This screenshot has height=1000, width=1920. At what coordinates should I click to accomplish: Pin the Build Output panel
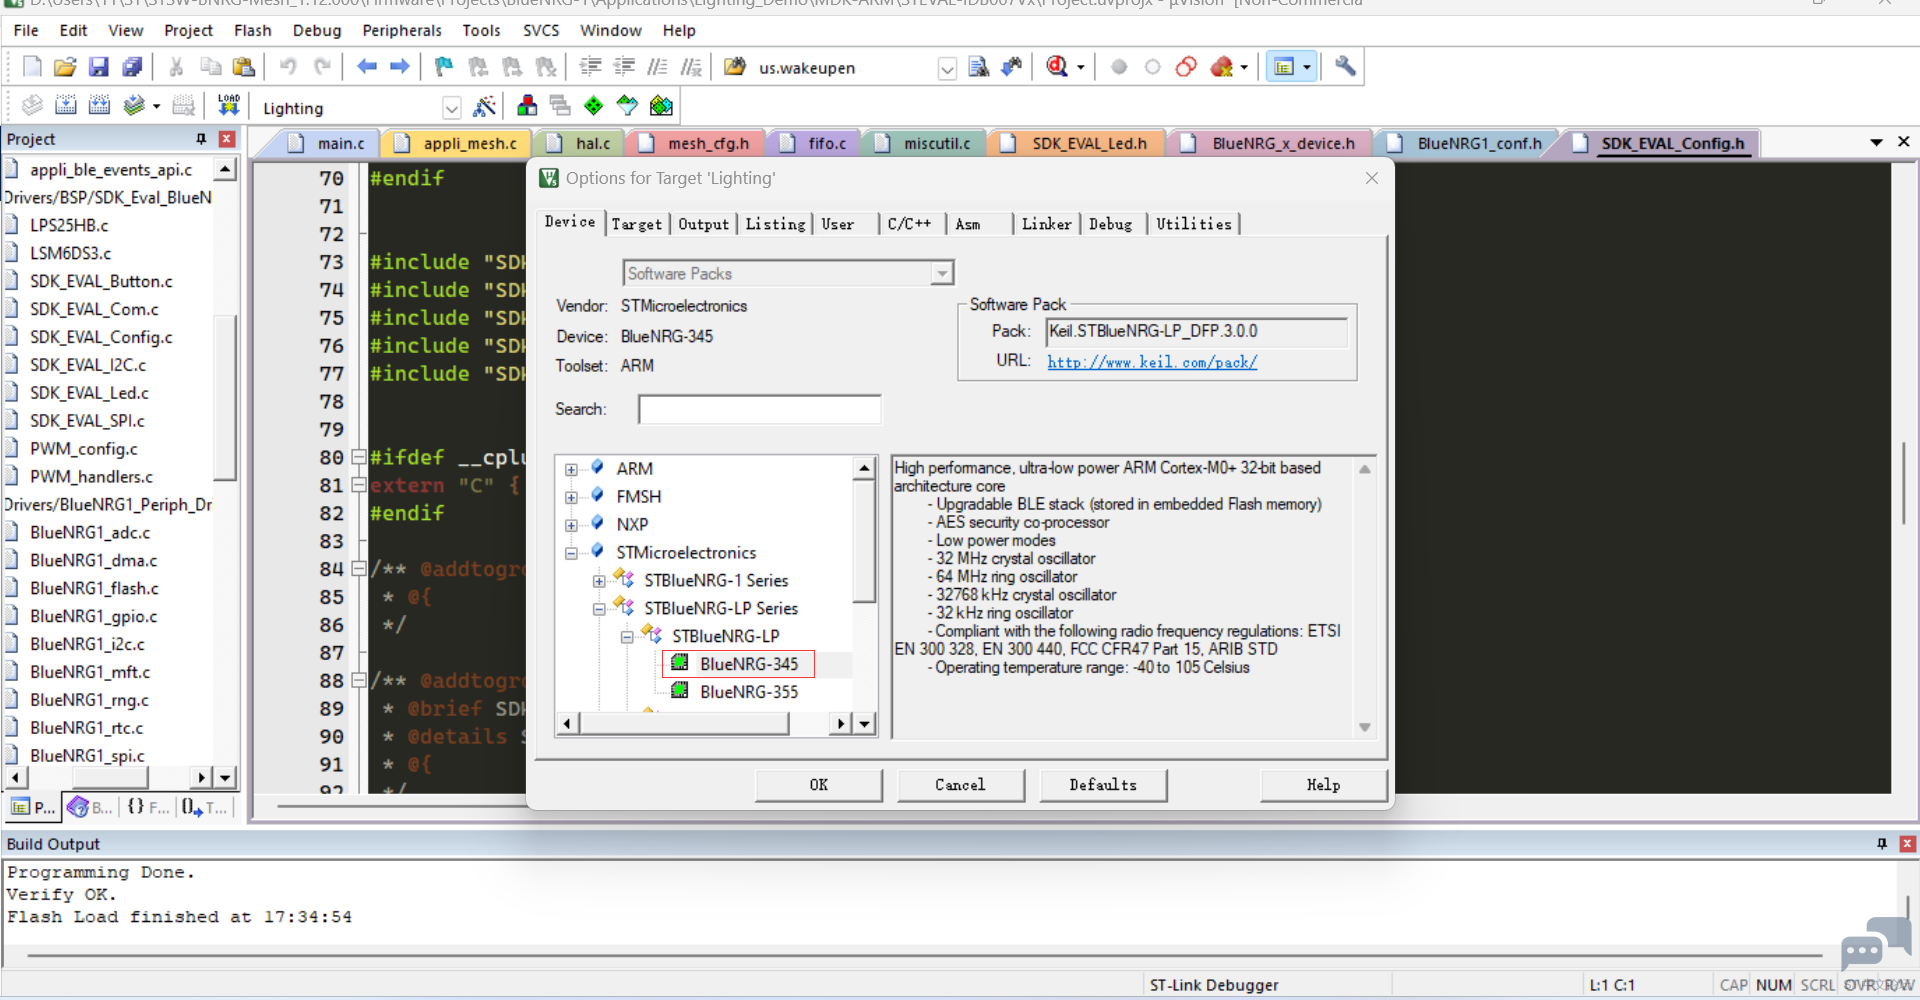[1882, 844]
